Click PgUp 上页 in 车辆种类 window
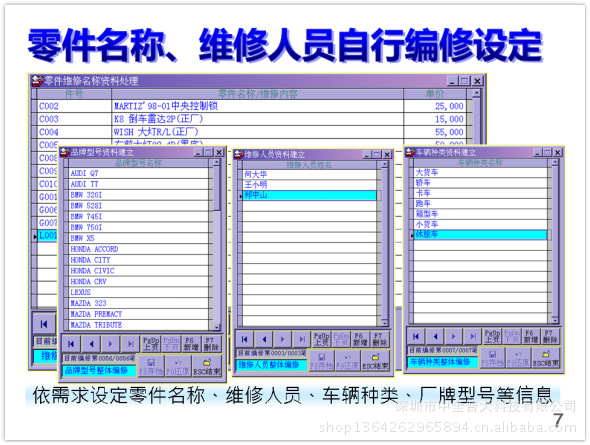590x445 pixels. click(492, 336)
